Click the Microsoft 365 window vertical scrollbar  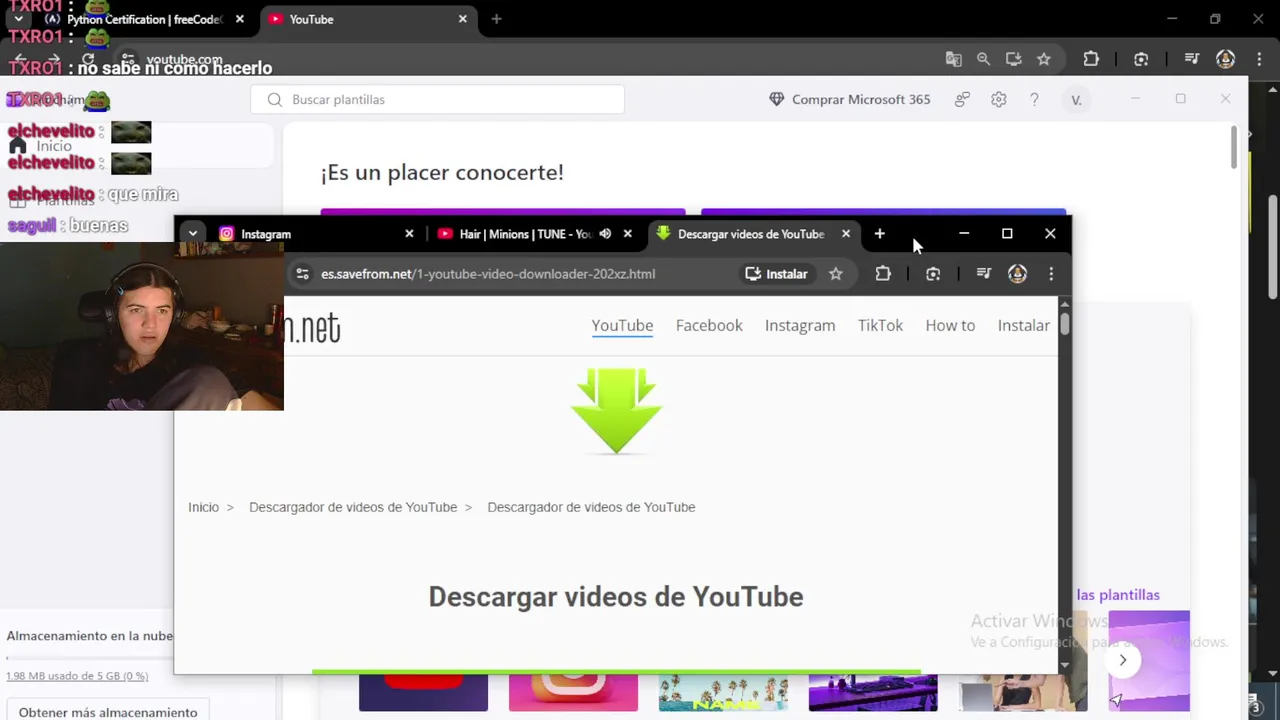1234,148
